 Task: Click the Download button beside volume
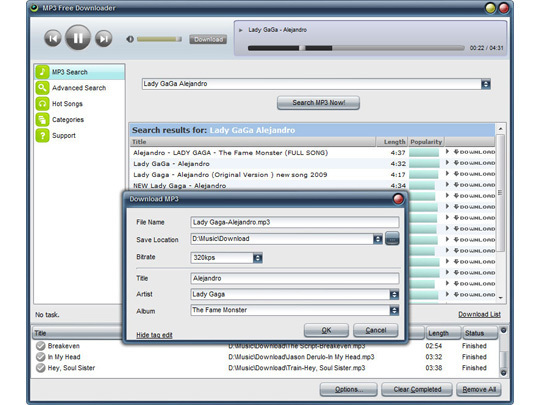(x=208, y=40)
